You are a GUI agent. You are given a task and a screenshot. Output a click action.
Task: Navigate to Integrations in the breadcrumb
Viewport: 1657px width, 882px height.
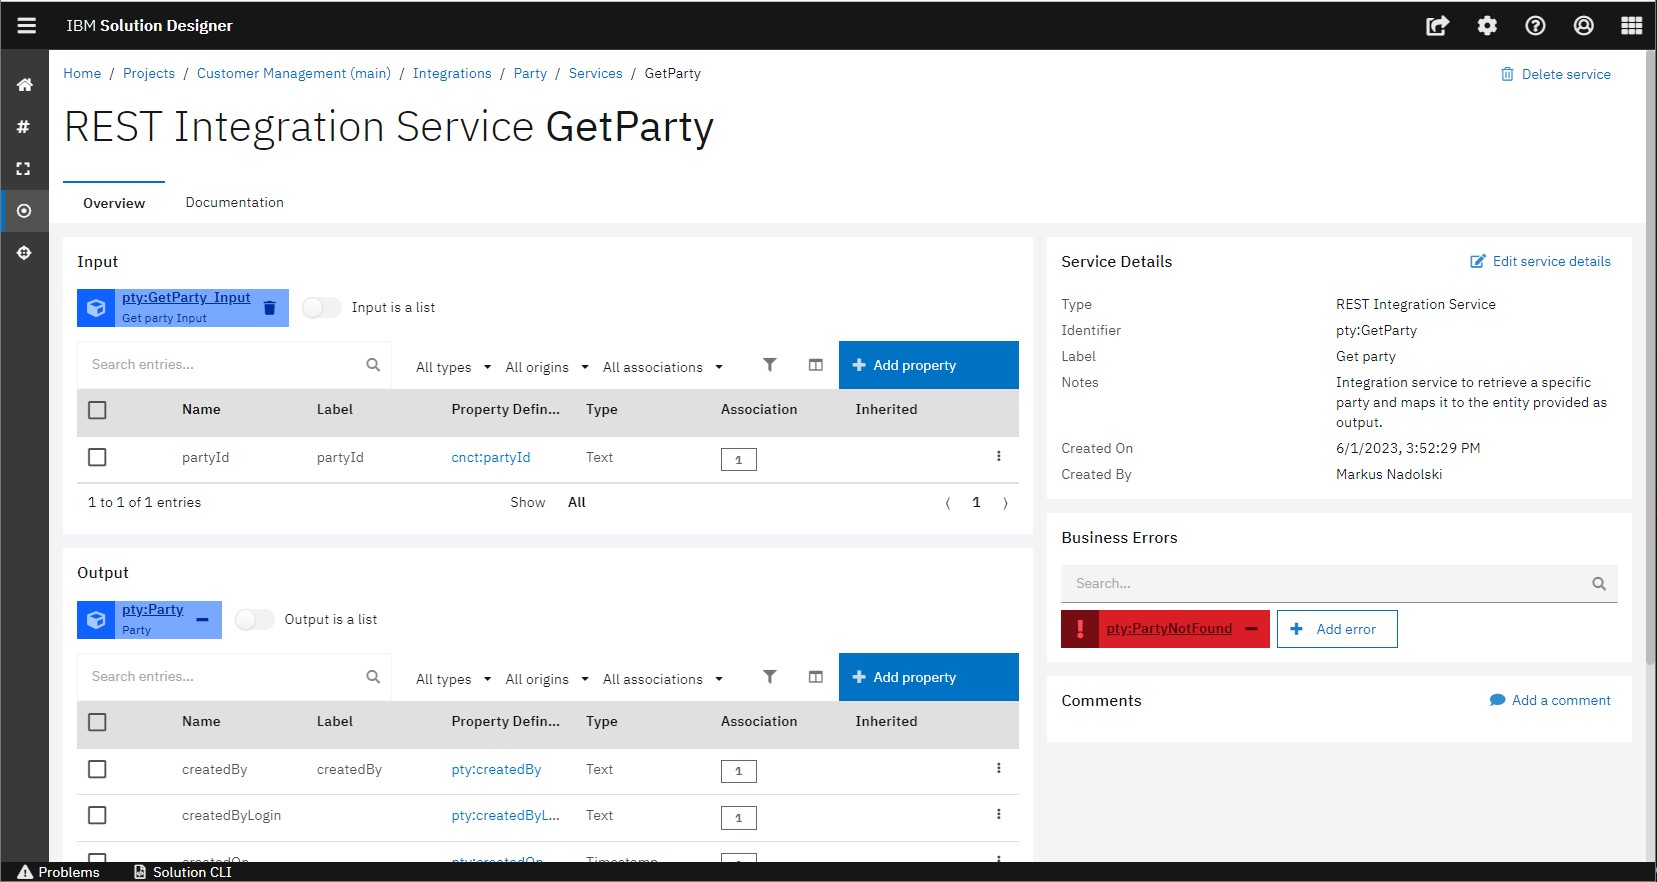452,73
